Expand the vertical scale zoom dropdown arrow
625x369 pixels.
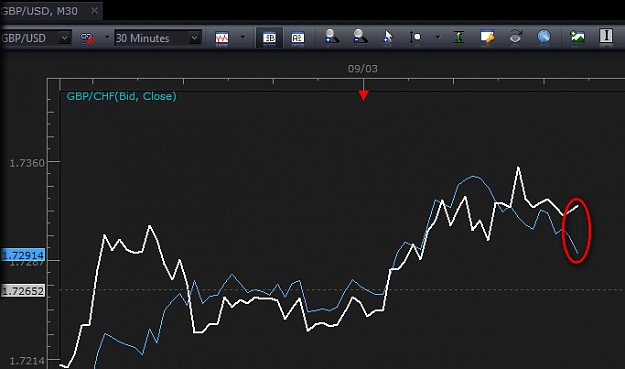coord(437,37)
